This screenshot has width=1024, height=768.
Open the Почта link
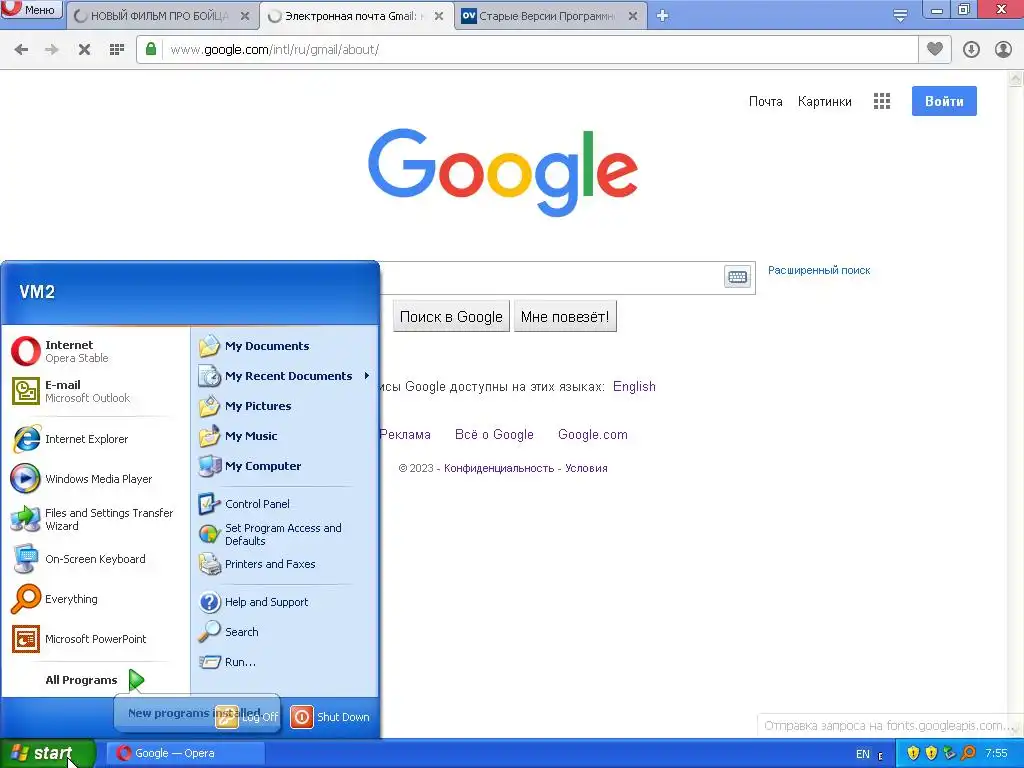[765, 101]
